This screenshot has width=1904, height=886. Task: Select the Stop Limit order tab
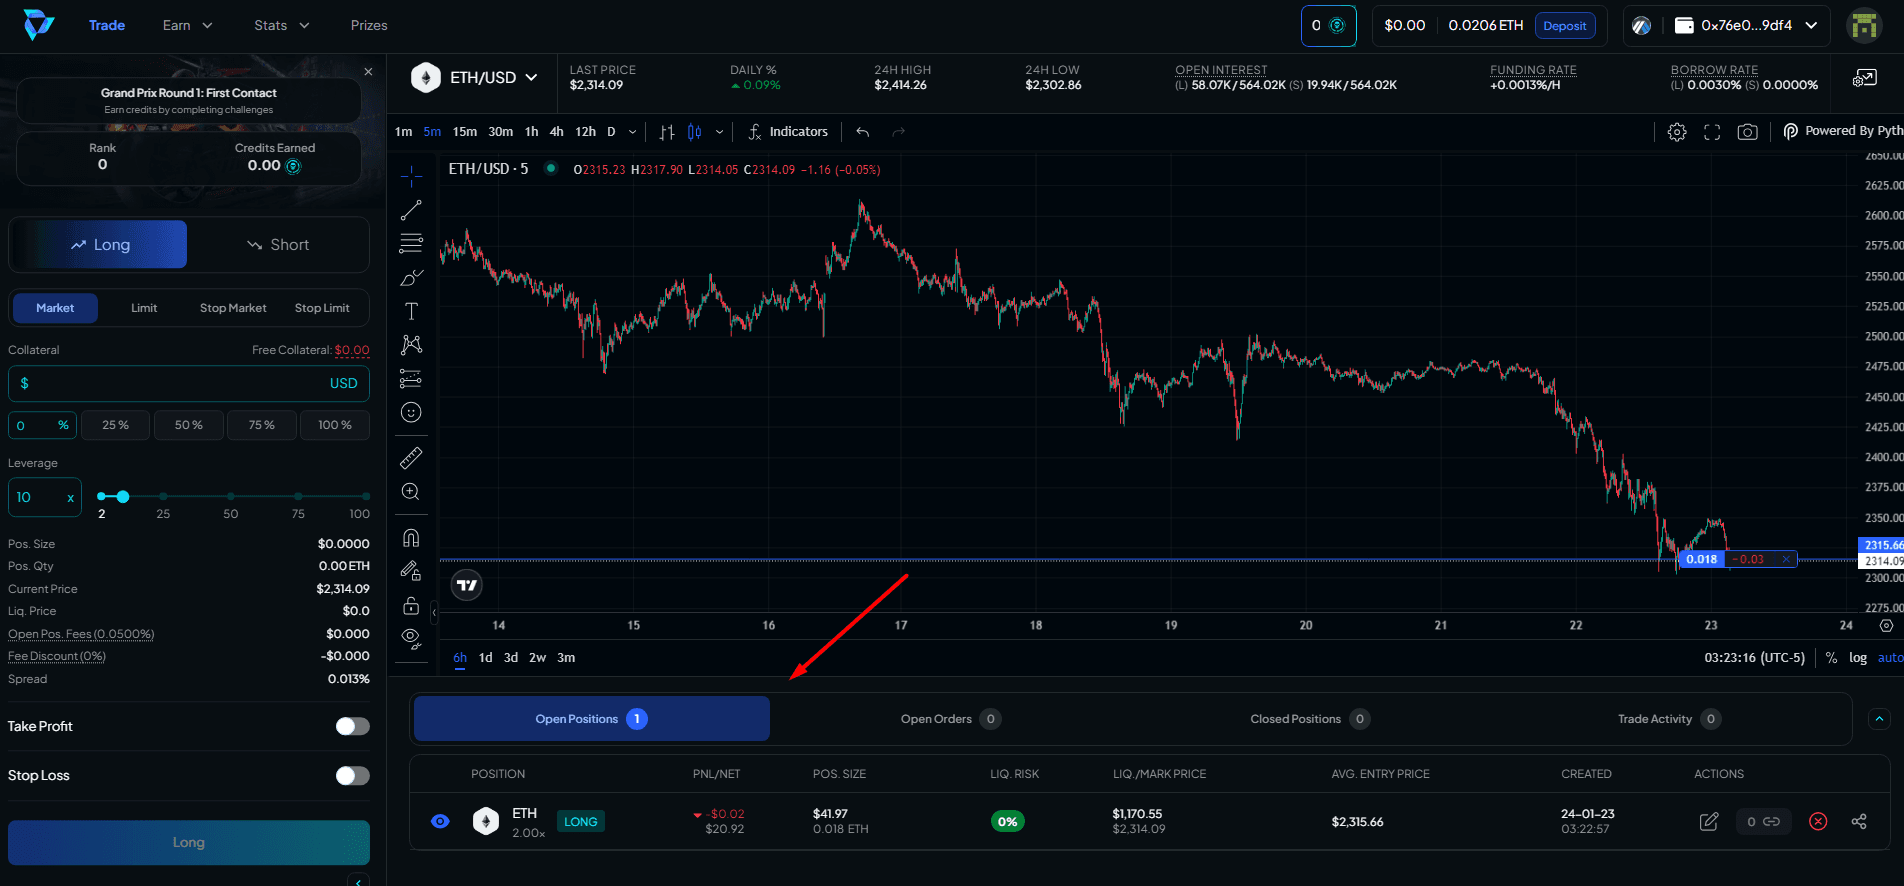click(322, 308)
